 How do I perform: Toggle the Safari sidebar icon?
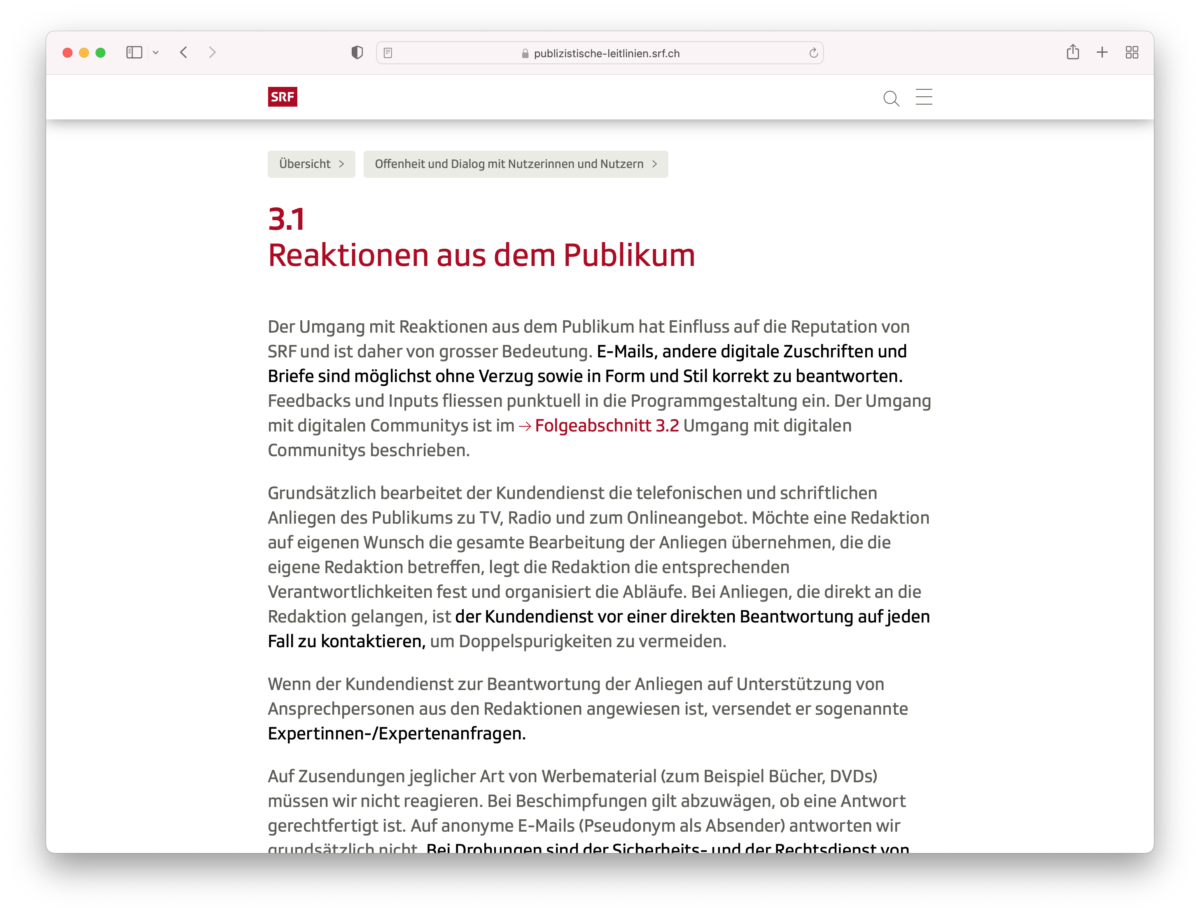pyautogui.click(x=134, y=53)
